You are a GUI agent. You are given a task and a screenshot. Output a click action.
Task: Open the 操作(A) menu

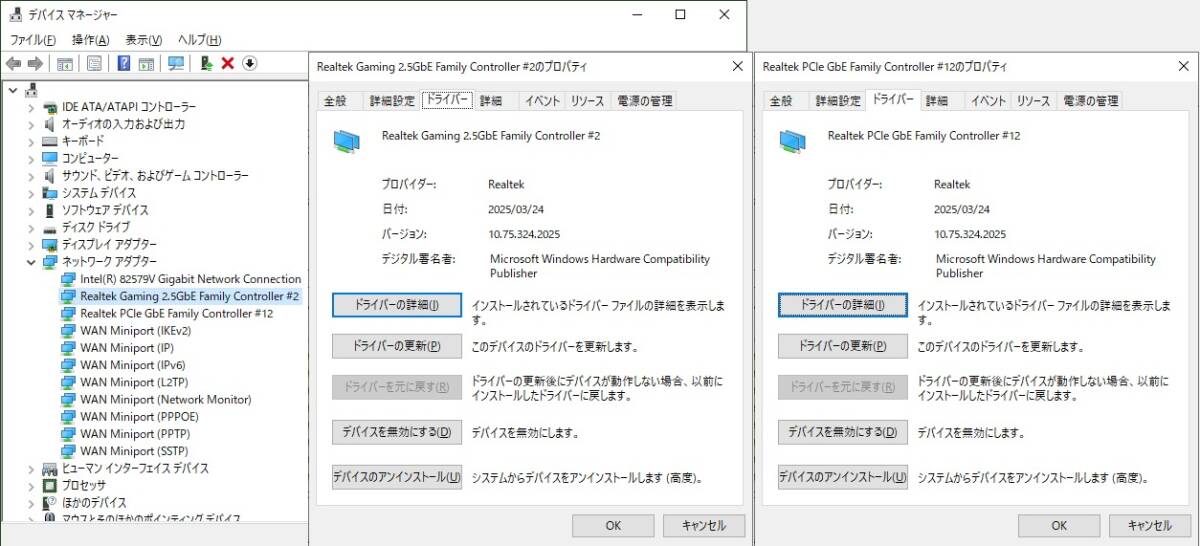90,40
